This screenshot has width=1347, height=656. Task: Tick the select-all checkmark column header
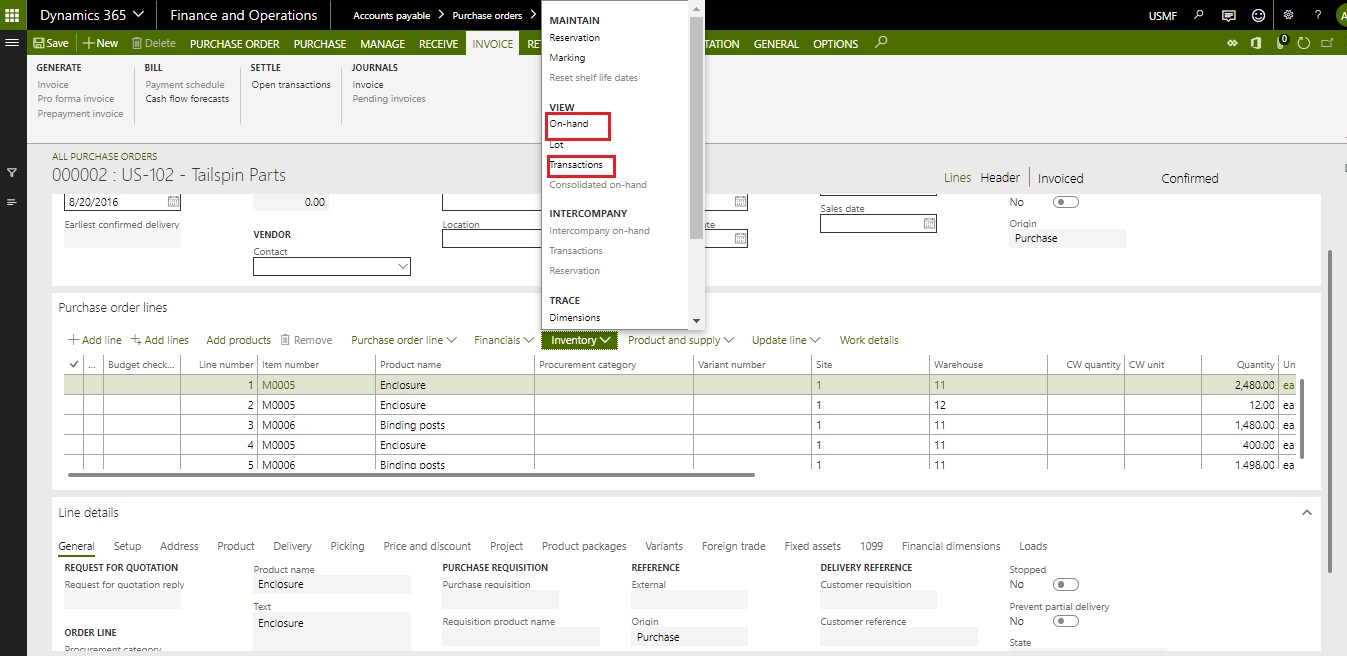point(73,364)
